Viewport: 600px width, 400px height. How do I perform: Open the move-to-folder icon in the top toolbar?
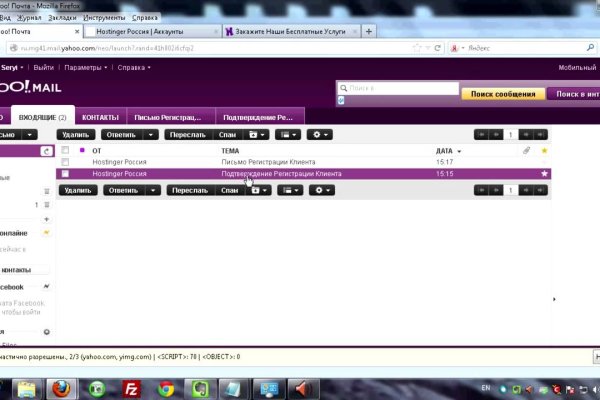tap(257, 135)
